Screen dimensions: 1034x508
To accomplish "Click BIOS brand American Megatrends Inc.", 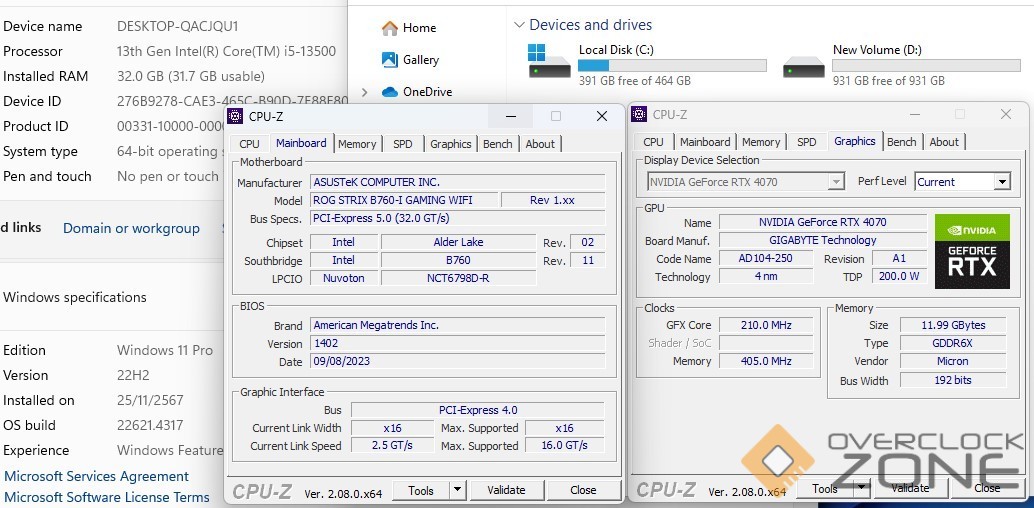I will point(458,325).
